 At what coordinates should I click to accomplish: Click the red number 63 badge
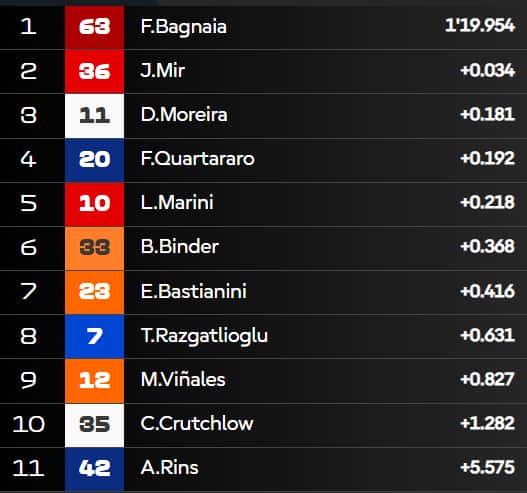(94, 27)
